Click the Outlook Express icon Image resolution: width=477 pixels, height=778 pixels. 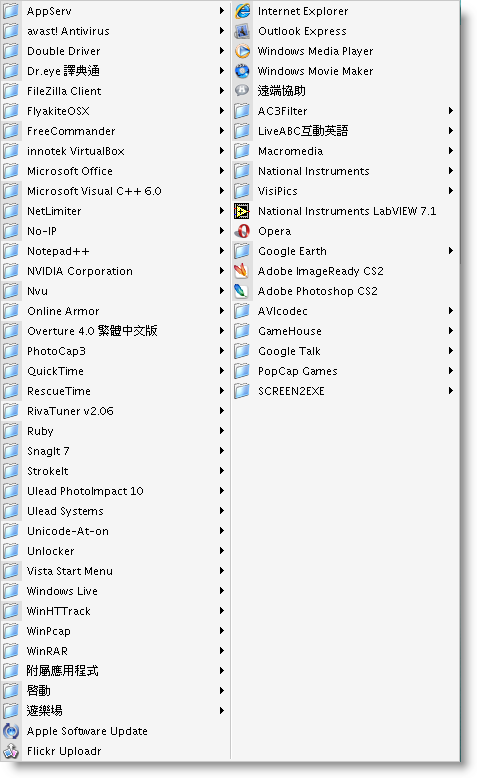242,31
